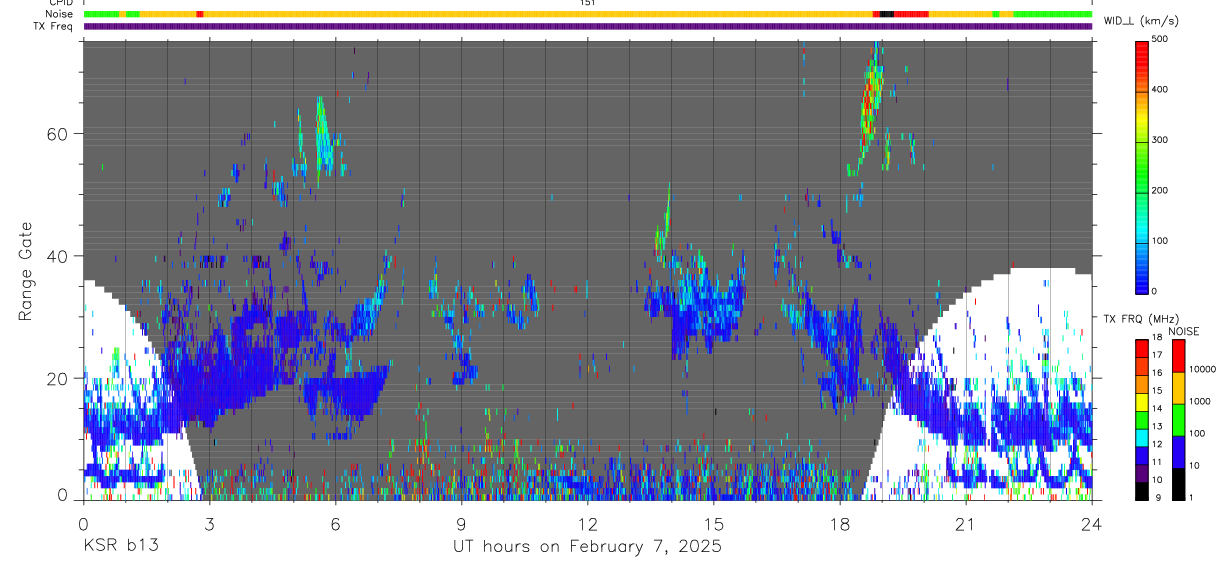Screen dimensions: 1228x567
Task: Click the 21 tick on UT hours axis
Action: coord(966,523)
